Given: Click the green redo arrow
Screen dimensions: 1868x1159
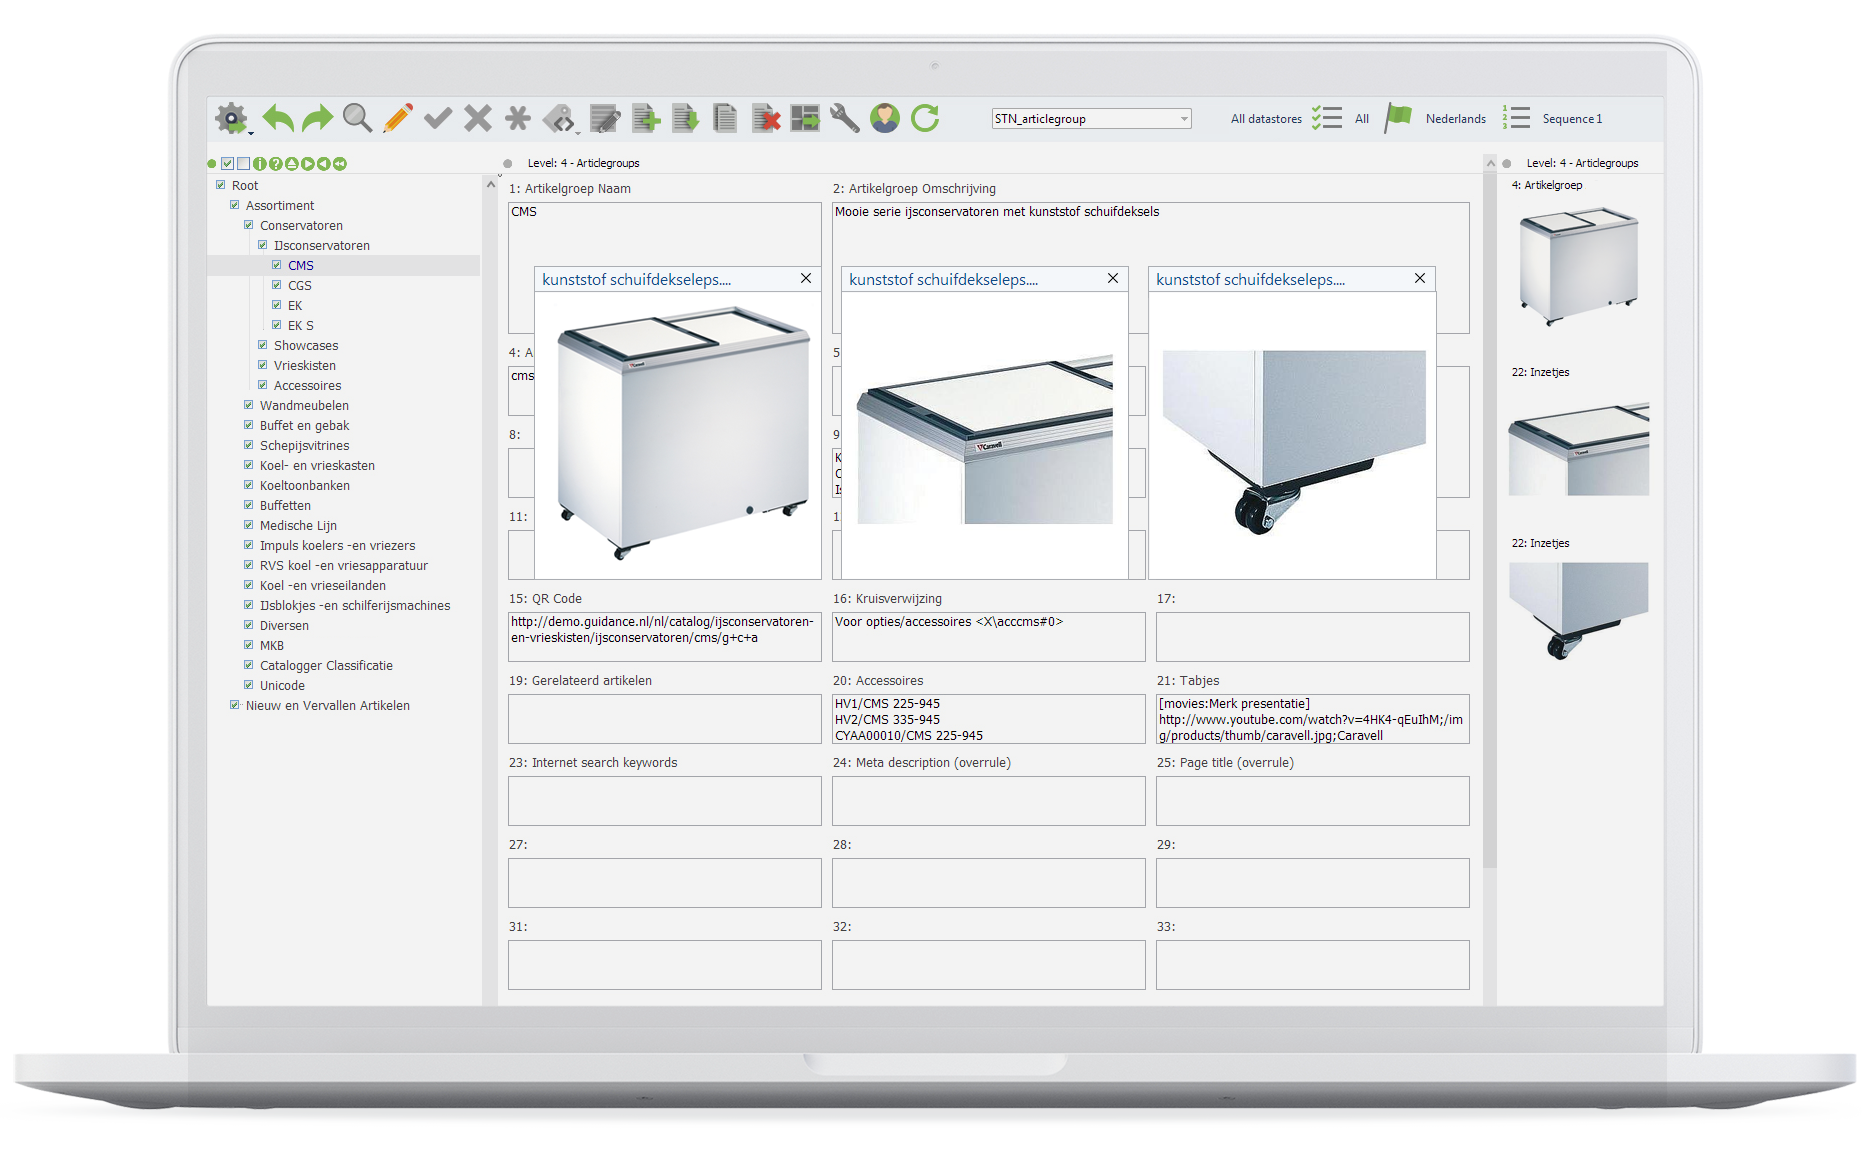Looking at the screenshot, I should click(x=317, y=118).
